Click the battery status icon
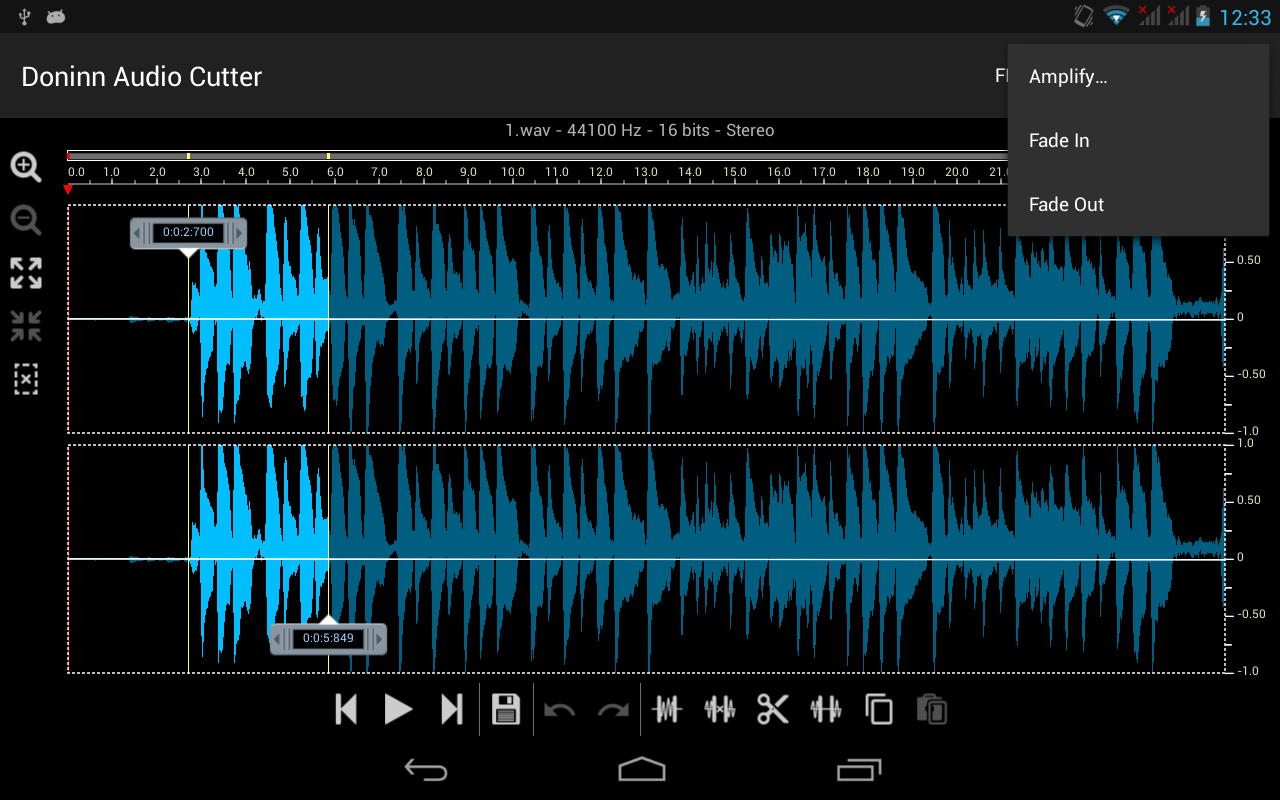 (x=1203, y=16)
